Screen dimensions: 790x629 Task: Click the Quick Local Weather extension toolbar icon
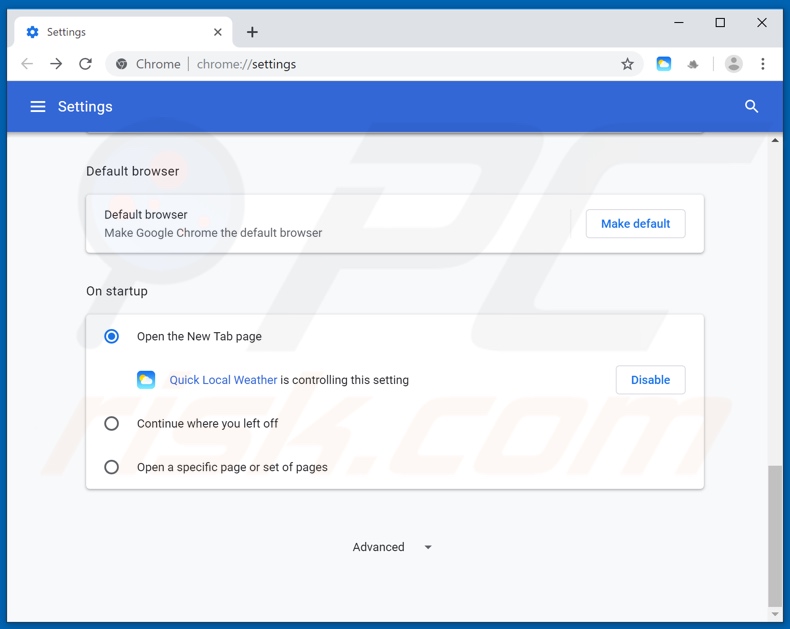[664, 64]
